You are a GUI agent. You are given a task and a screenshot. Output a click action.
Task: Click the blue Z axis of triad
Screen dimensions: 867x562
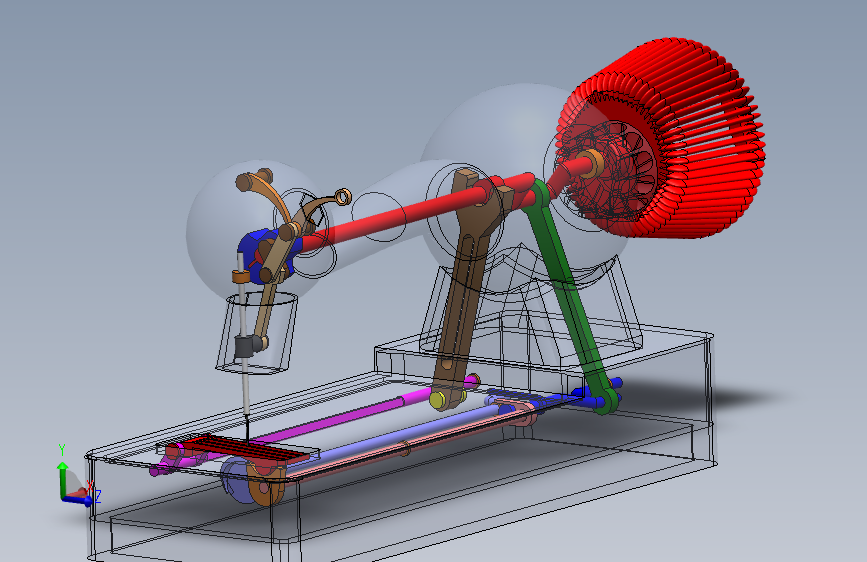tap(77, 501)
